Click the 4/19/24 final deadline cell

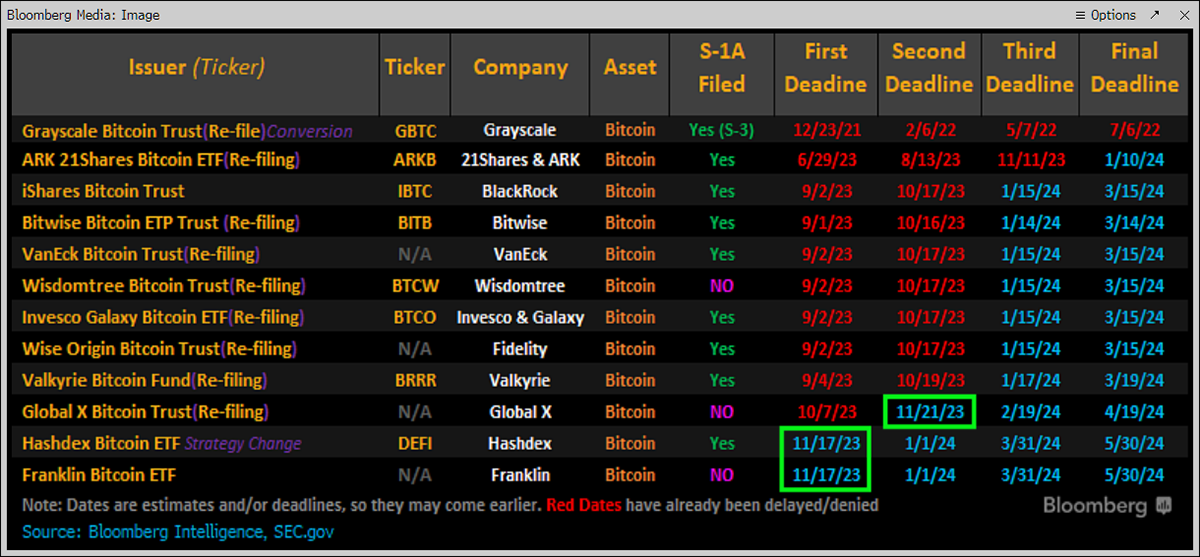1134,412
